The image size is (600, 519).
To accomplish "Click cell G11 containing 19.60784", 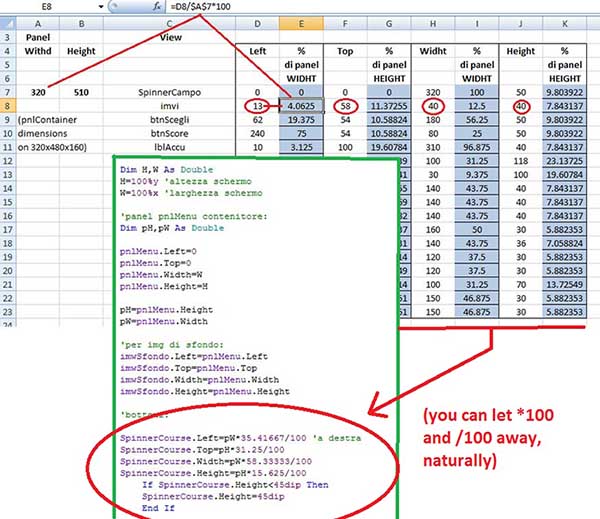I will 389,147.
